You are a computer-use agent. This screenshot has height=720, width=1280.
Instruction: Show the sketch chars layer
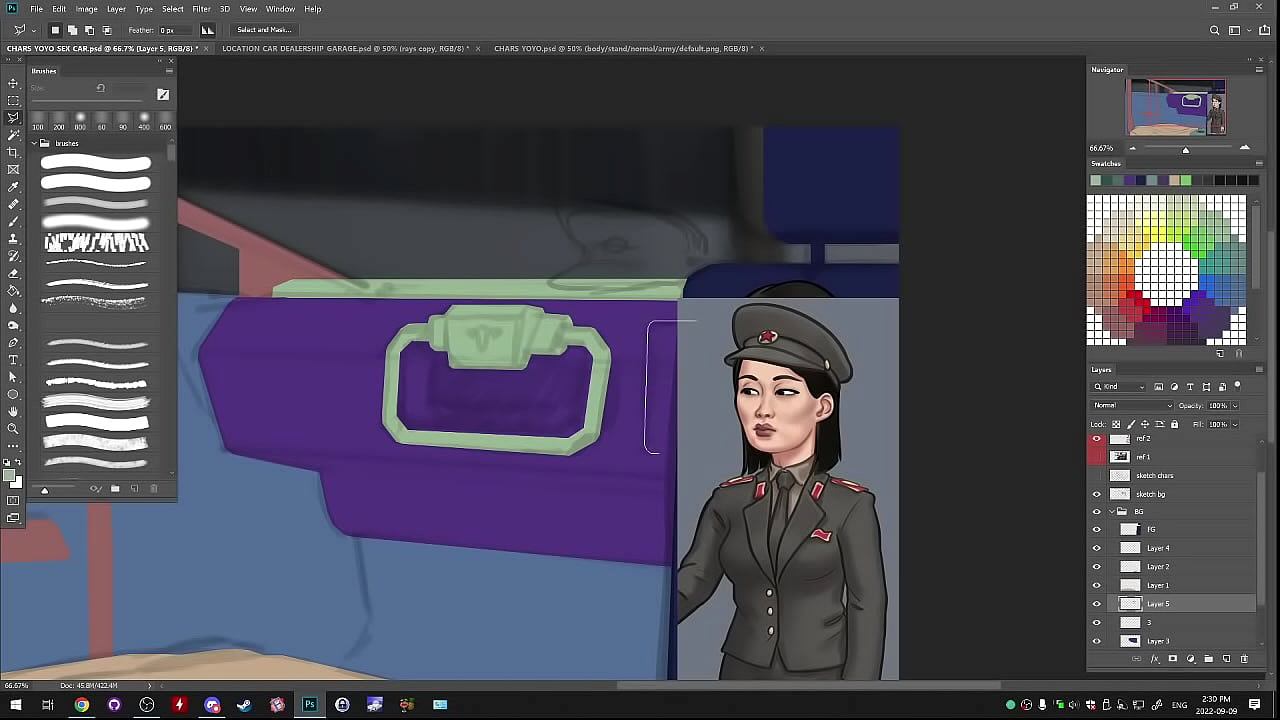(x=1097, y=476)
